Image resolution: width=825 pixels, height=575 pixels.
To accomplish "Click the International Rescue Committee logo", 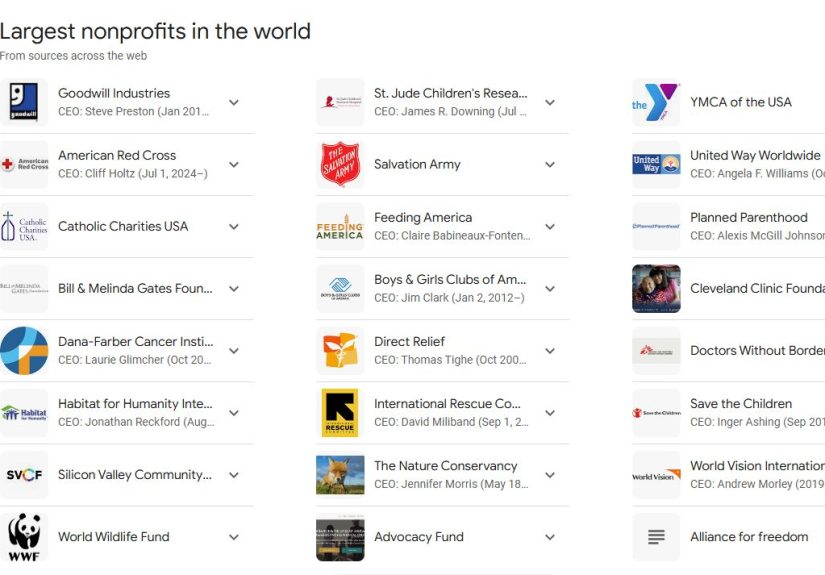I will 340,412.
